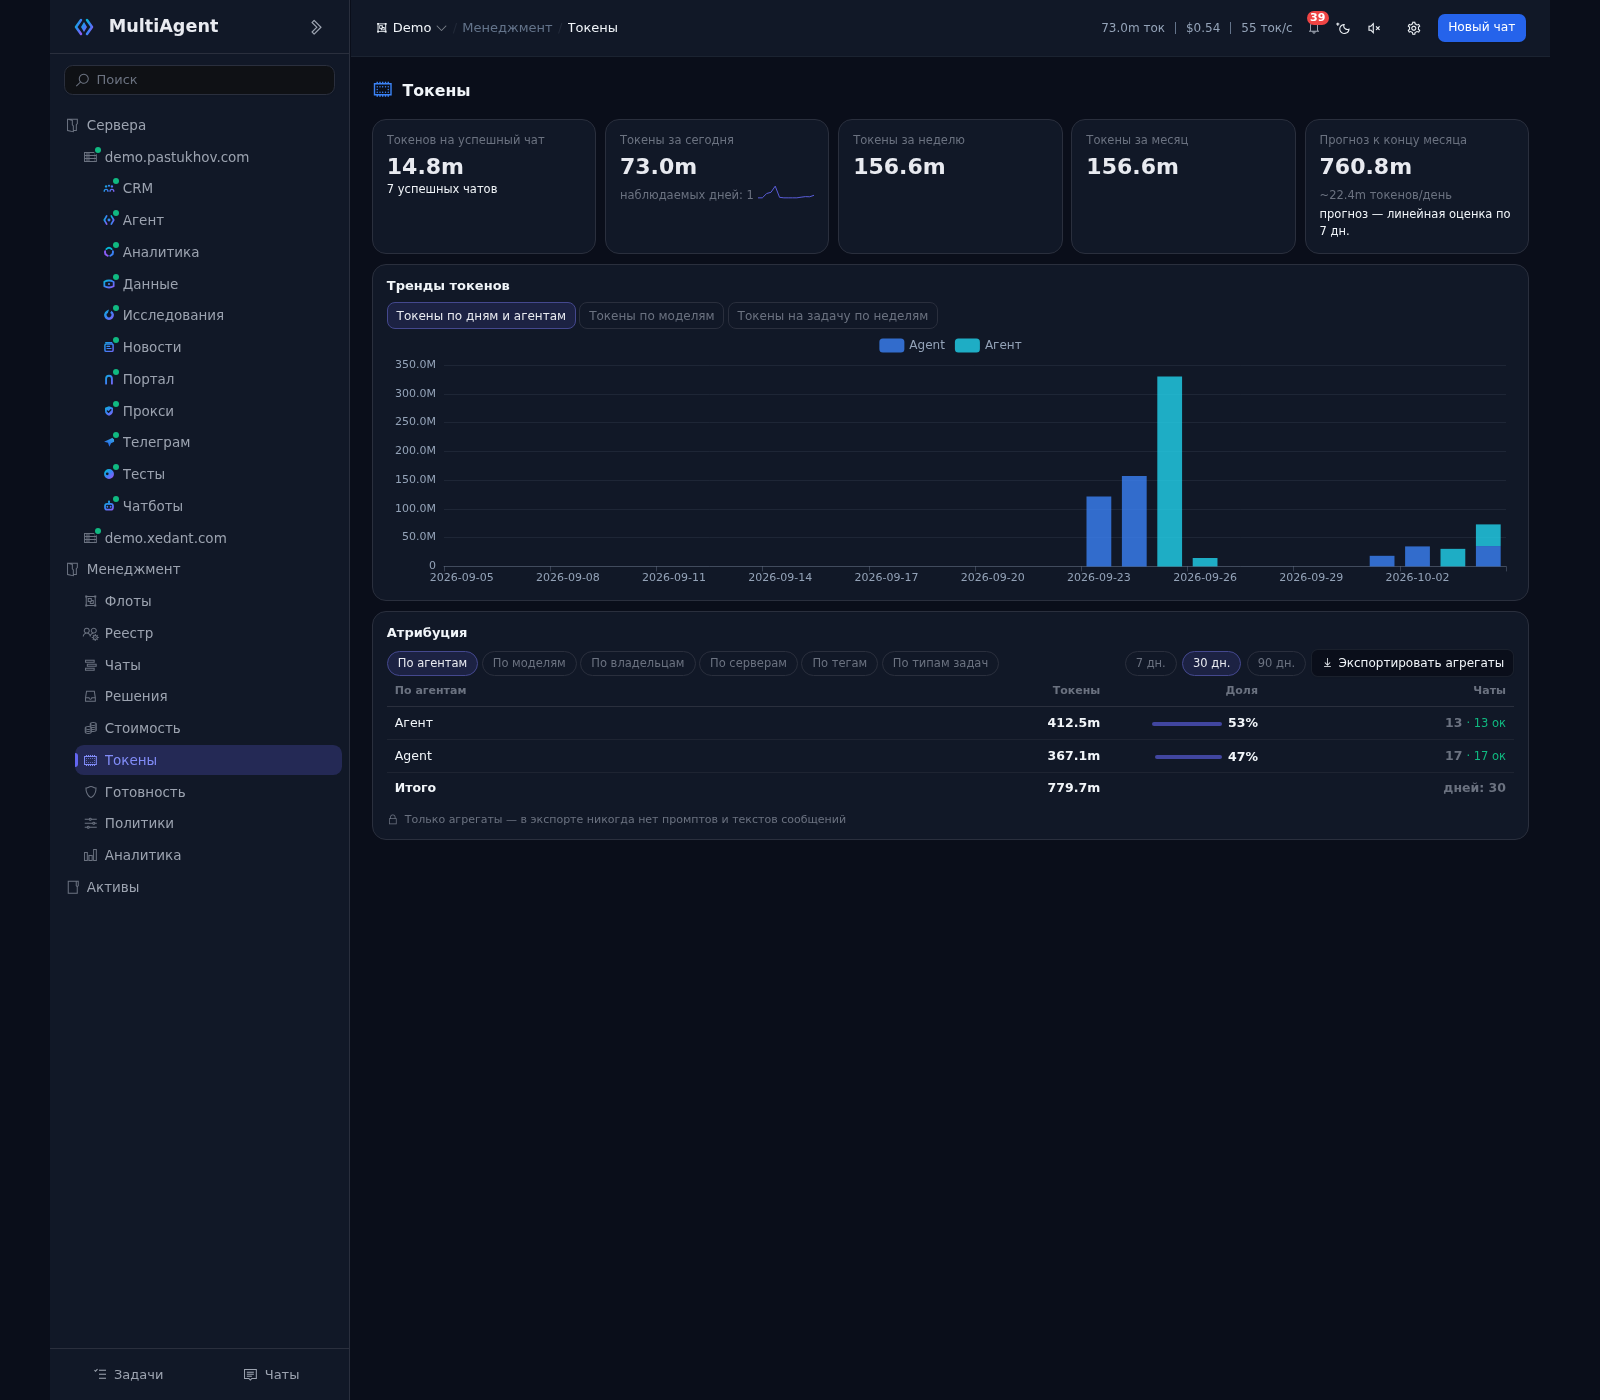1600x1400 pixels.
Task: Click the MultiAgent logo icon
Action: (x=84, y=27)
